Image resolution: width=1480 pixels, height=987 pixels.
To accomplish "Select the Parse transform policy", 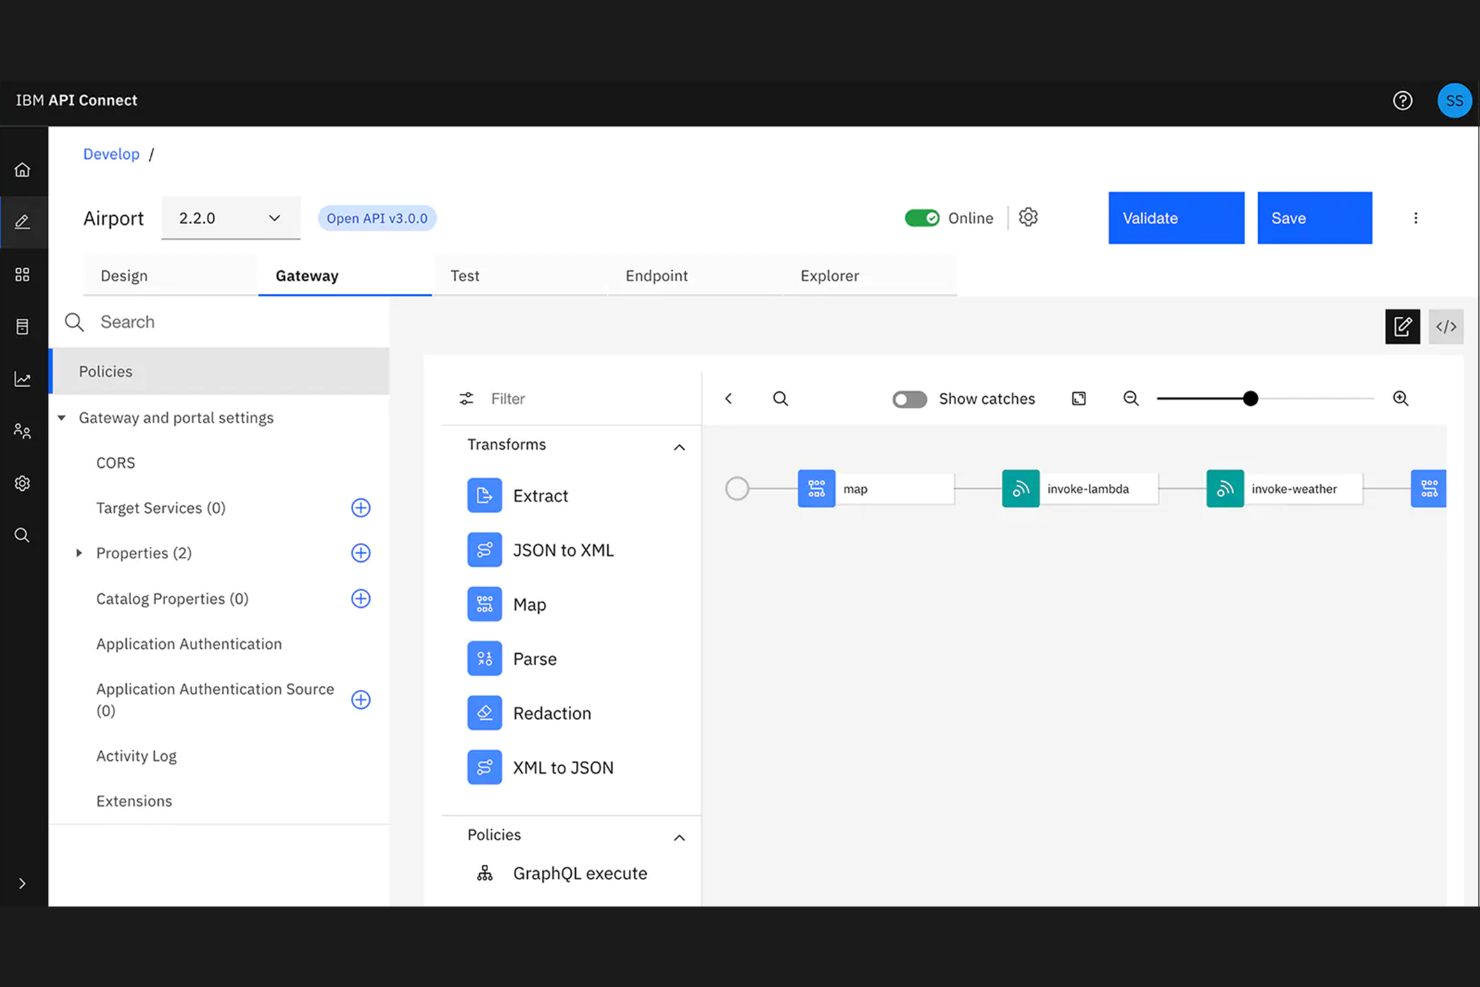I will [x=512, y=658].
